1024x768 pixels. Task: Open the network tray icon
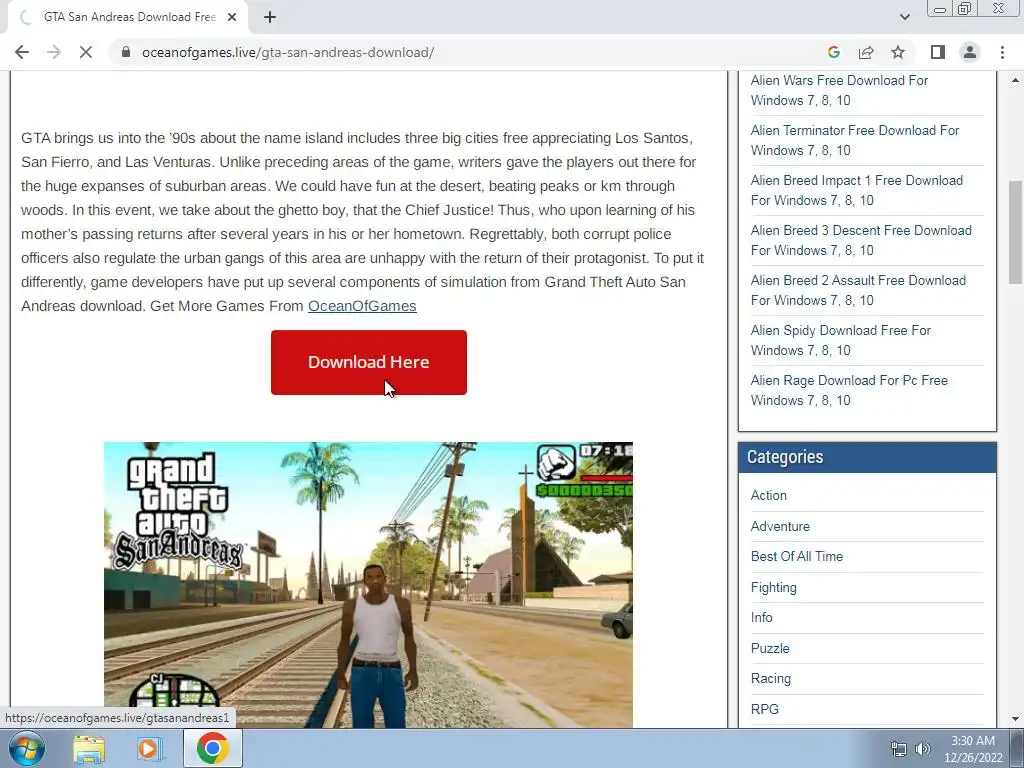click(x=899, y=749)
